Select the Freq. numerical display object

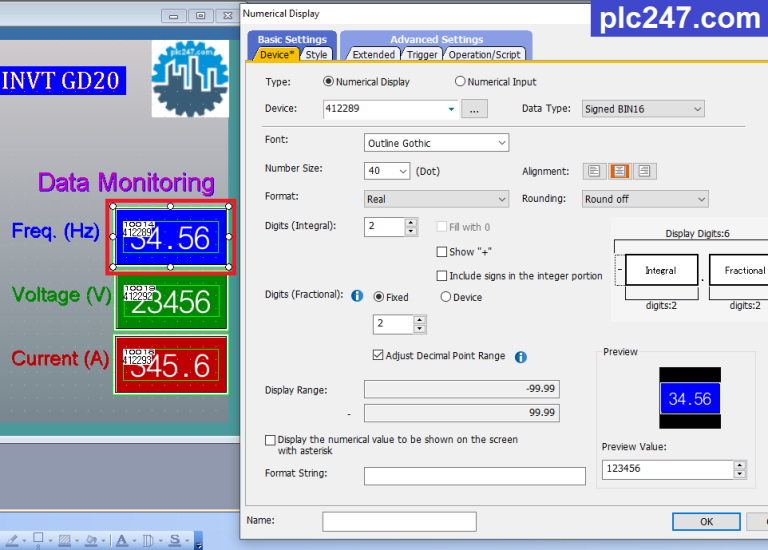point(171,237)
